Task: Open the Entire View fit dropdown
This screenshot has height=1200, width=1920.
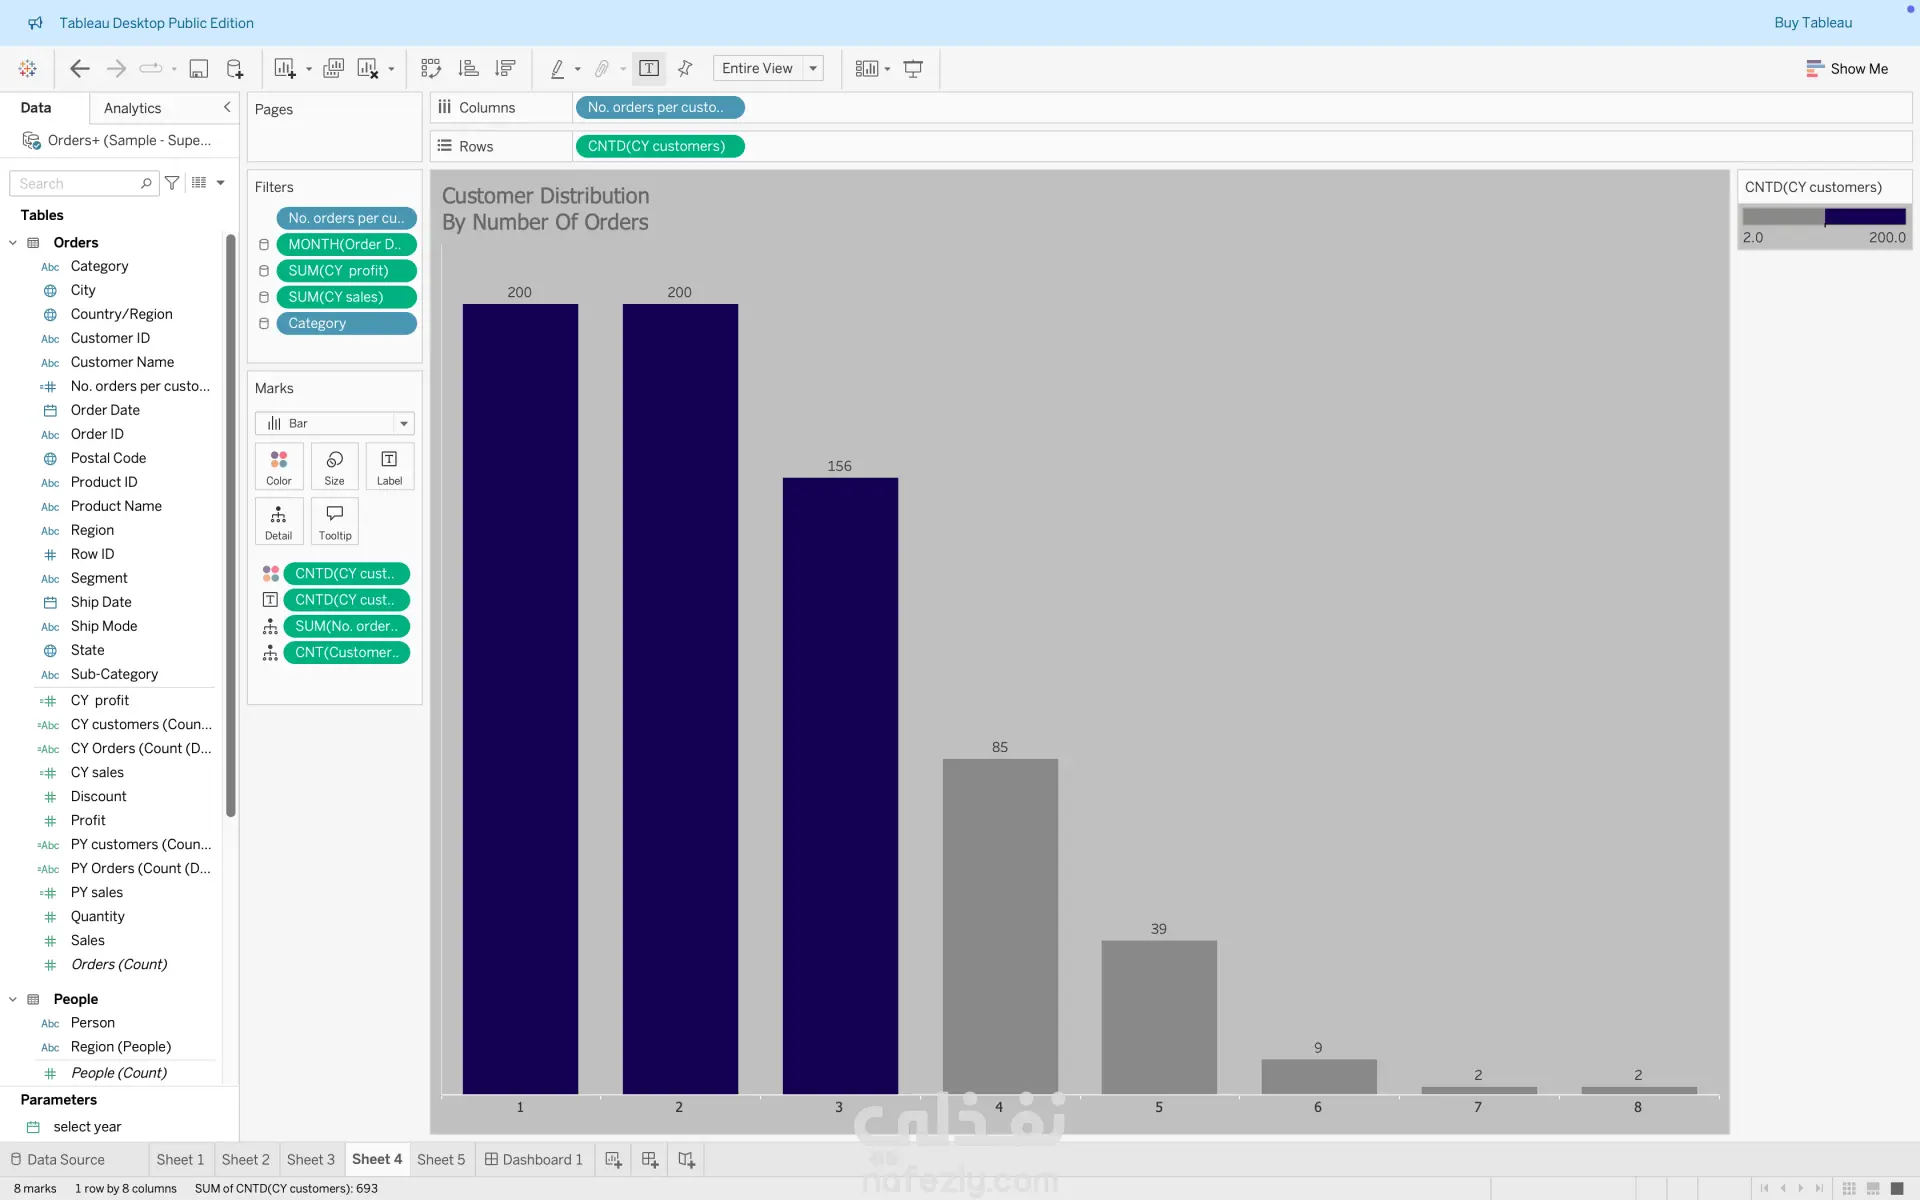Action: (x=767, y=68)
